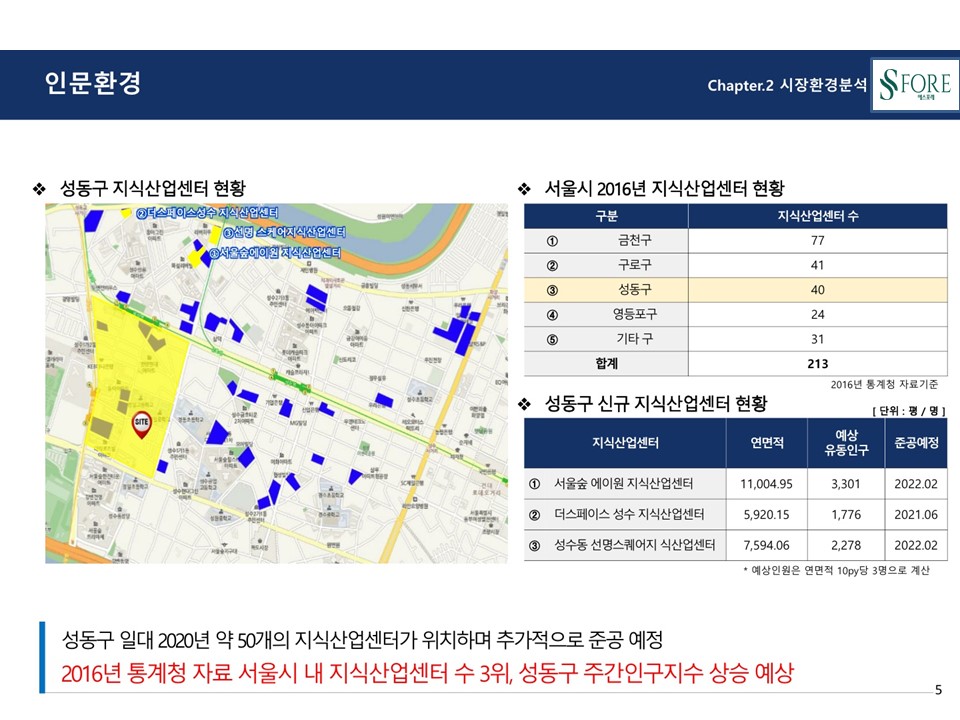Click the 구로구 table cell
Screen dimensions: 960x720
(x=634, y=265)
